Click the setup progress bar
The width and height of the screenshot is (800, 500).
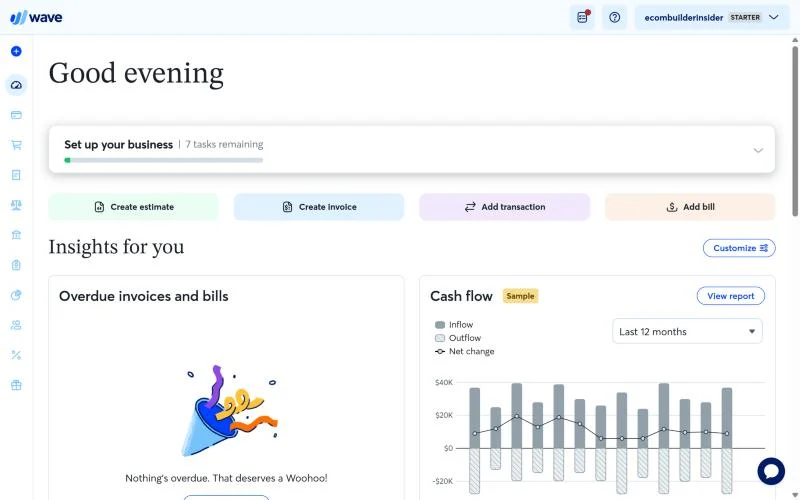[x=163, y=160]
